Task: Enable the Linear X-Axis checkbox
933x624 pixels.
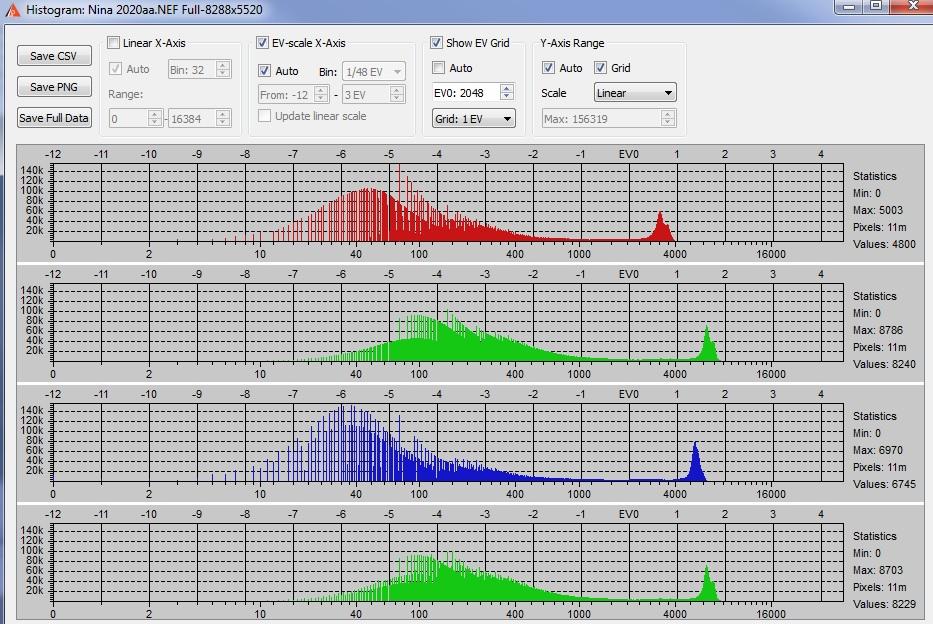Action: click(113, 43)
